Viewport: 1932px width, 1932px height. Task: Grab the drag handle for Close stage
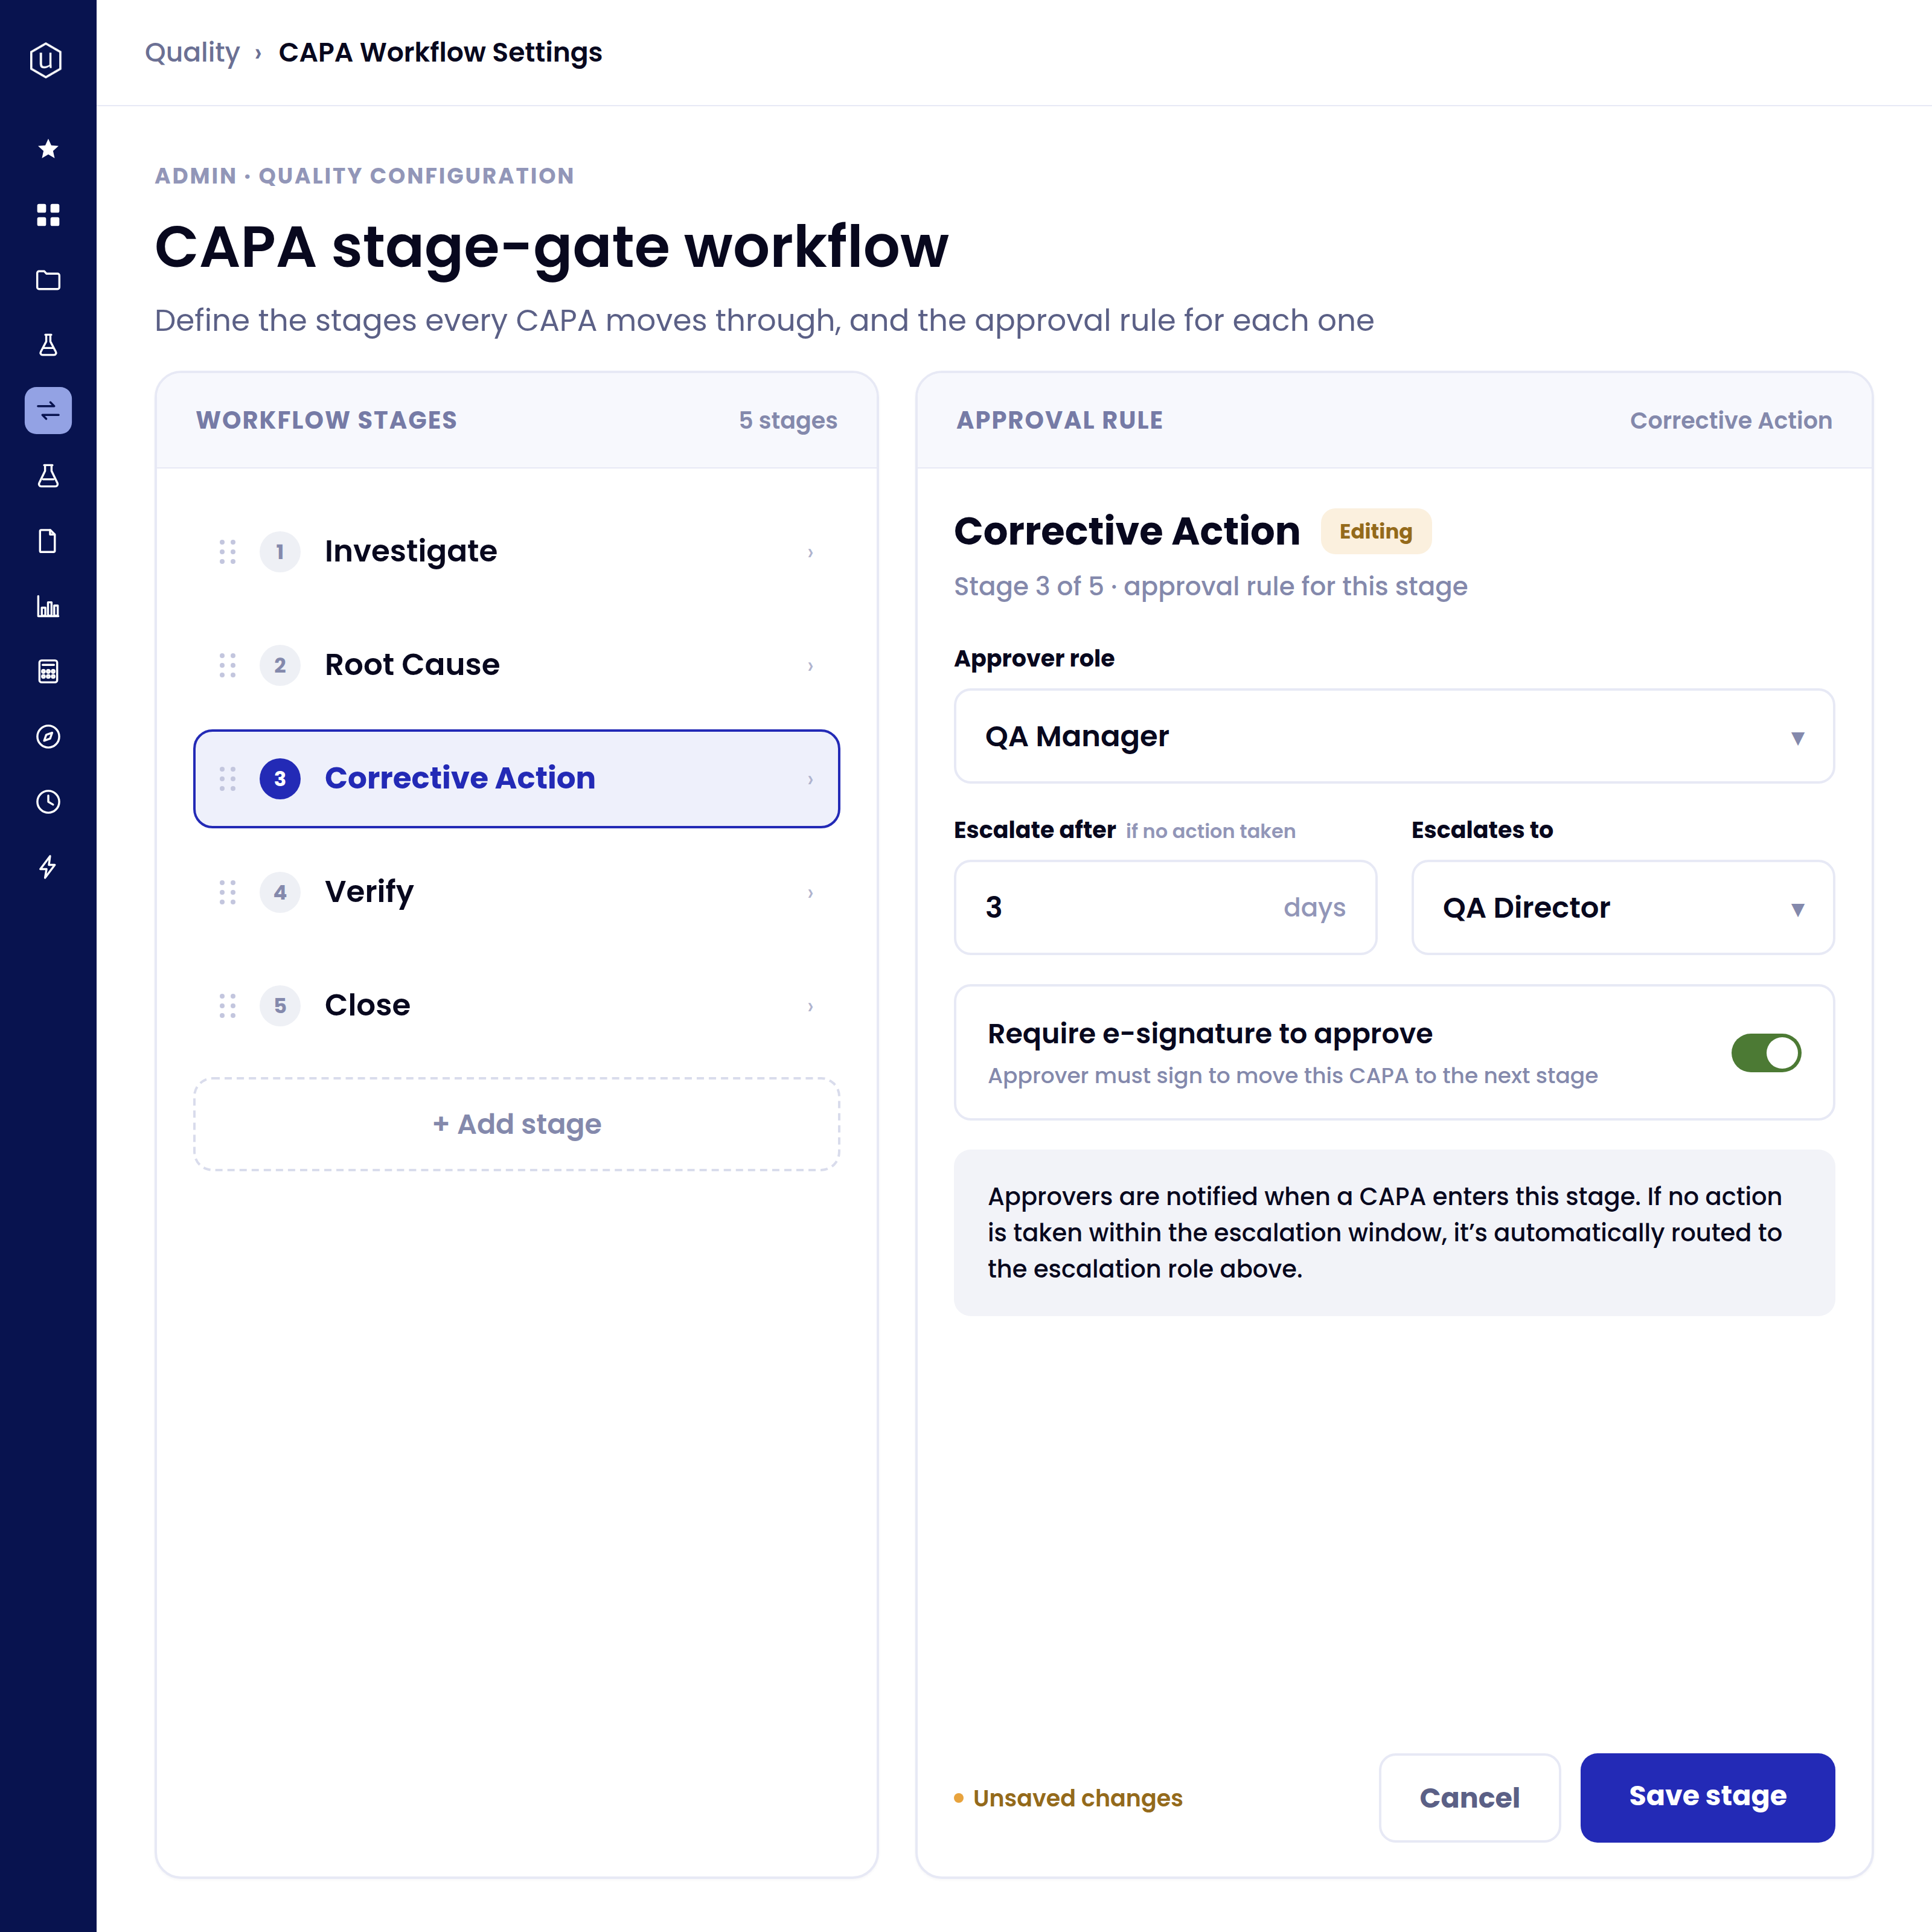coord(227,1005)
